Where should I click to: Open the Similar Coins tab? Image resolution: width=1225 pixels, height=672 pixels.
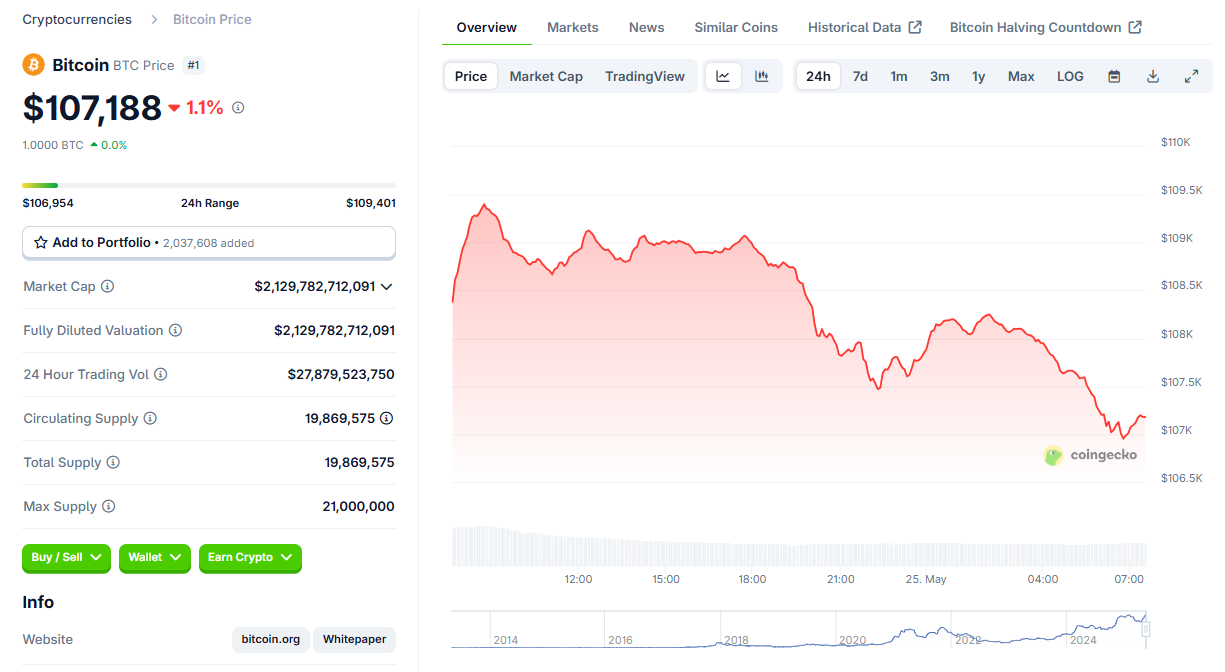click(x=736, y=27)
